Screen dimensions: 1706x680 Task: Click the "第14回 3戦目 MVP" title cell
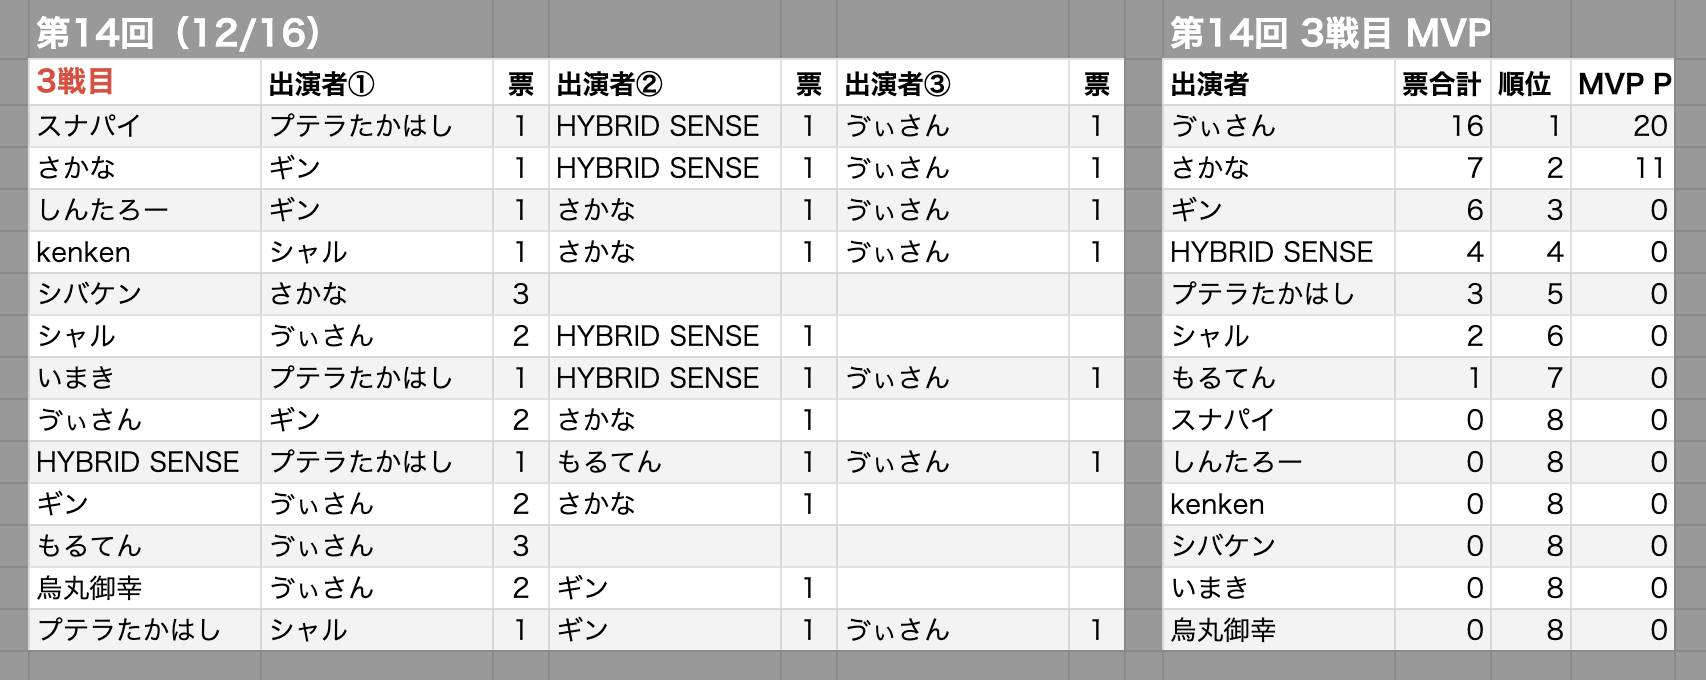(1330, 33)
